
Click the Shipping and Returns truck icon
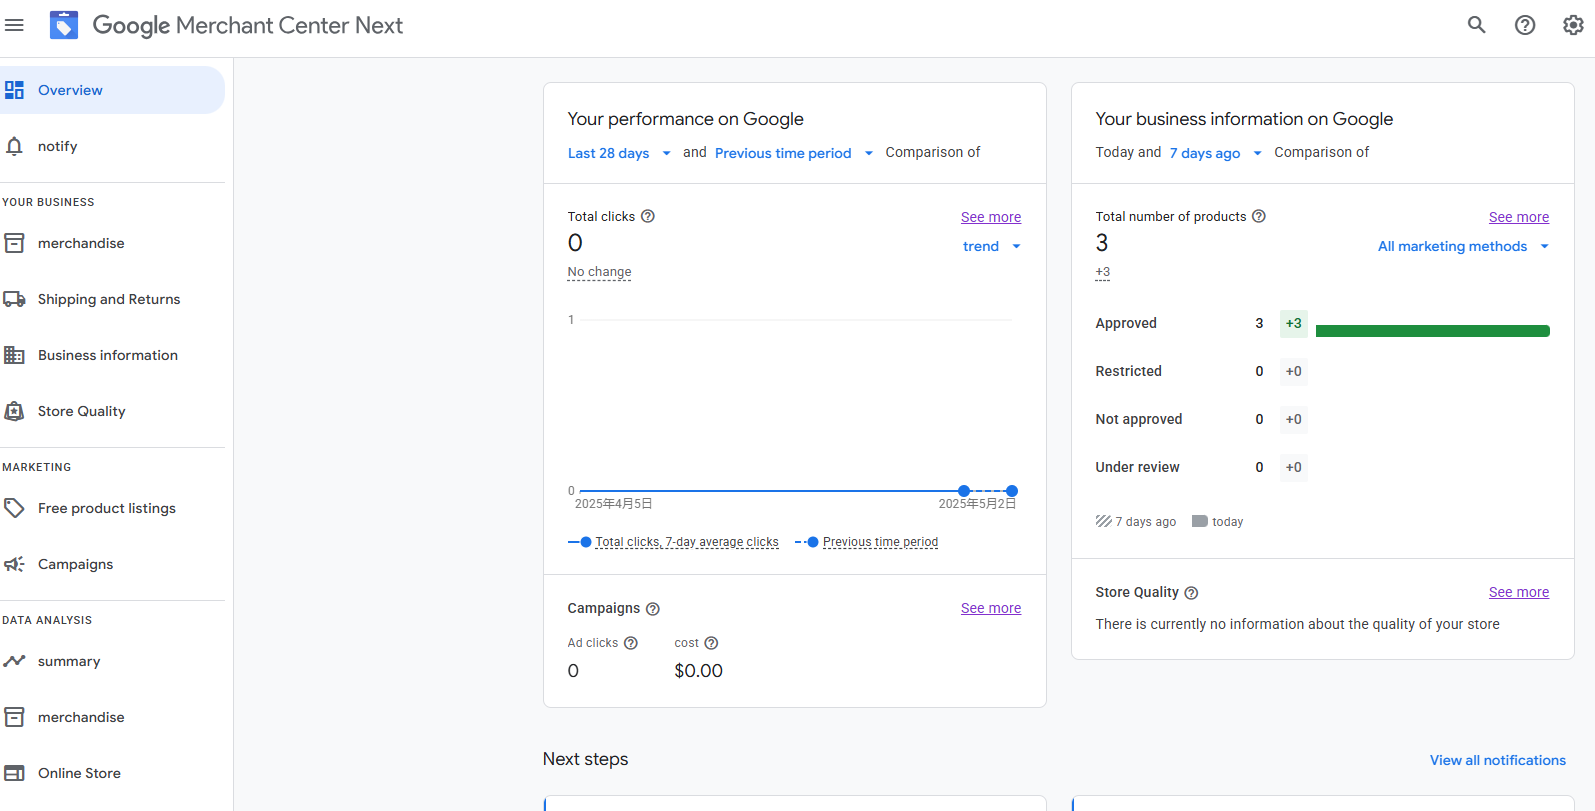pyautogui.click(x=14, y=299)
